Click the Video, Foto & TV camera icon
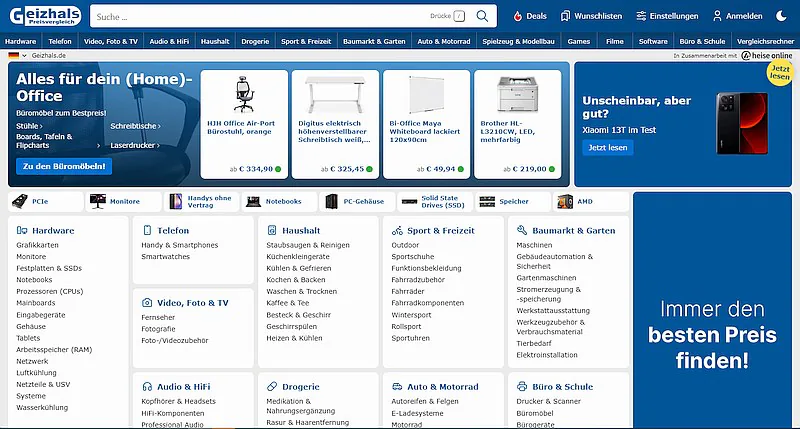This screenshot has width=800, height=429. coord(146,302)
